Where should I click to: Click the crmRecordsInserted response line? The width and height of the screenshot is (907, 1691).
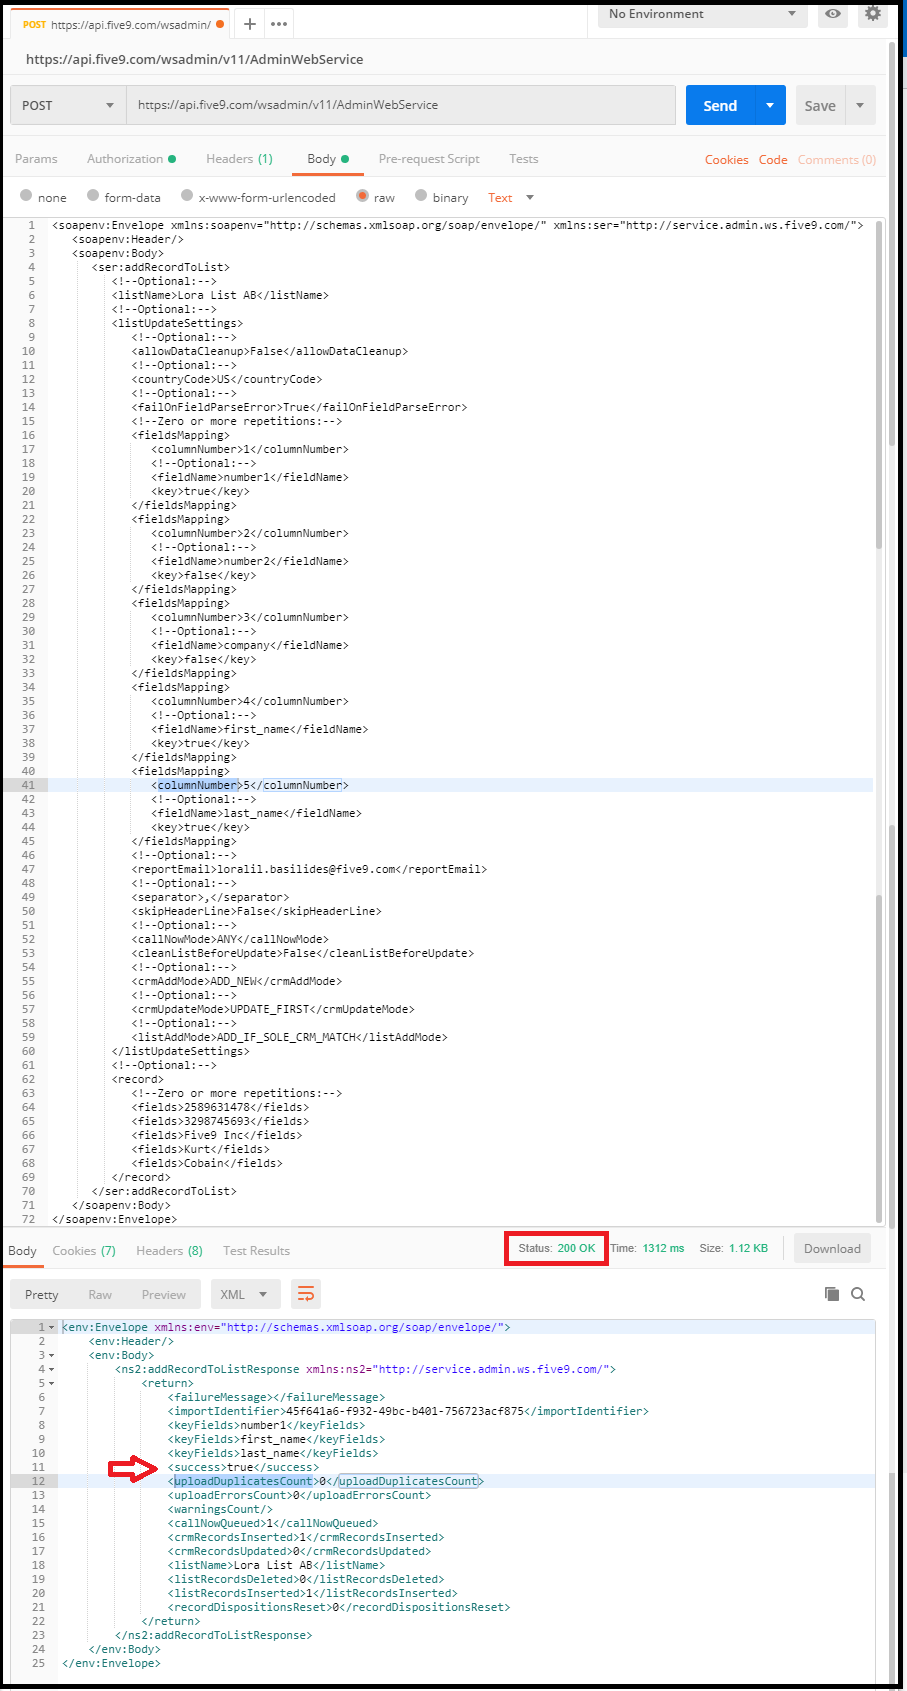306,1537
